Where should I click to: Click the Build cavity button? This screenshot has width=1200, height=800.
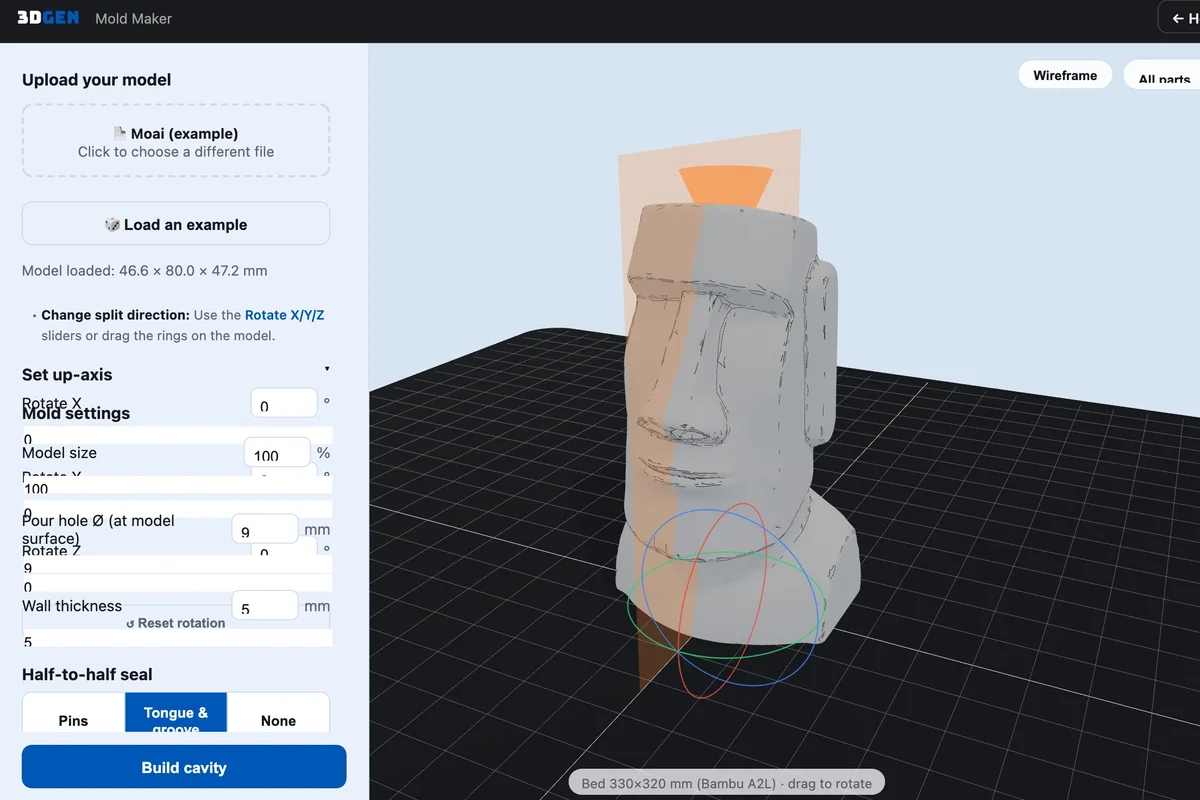[x=184, y=767]
